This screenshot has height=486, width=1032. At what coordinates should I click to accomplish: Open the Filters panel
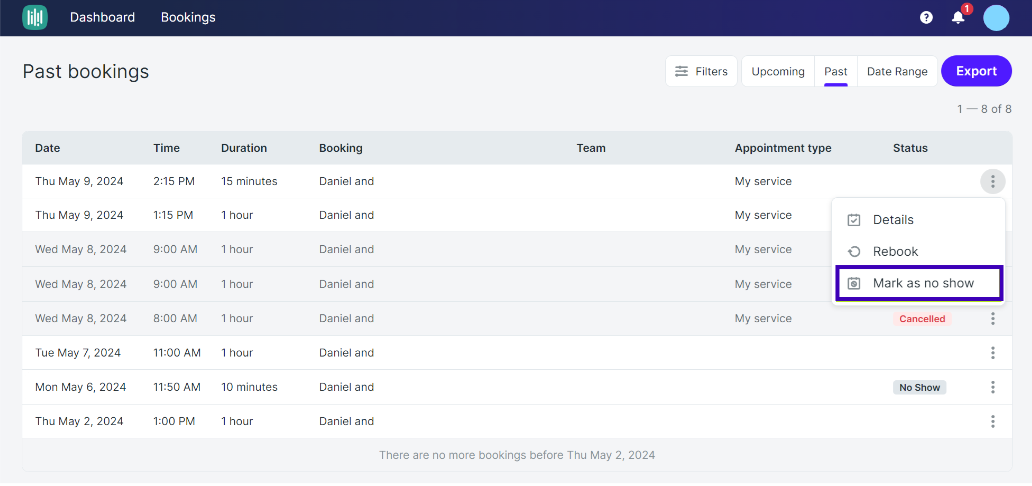click(x=701, y=71)
